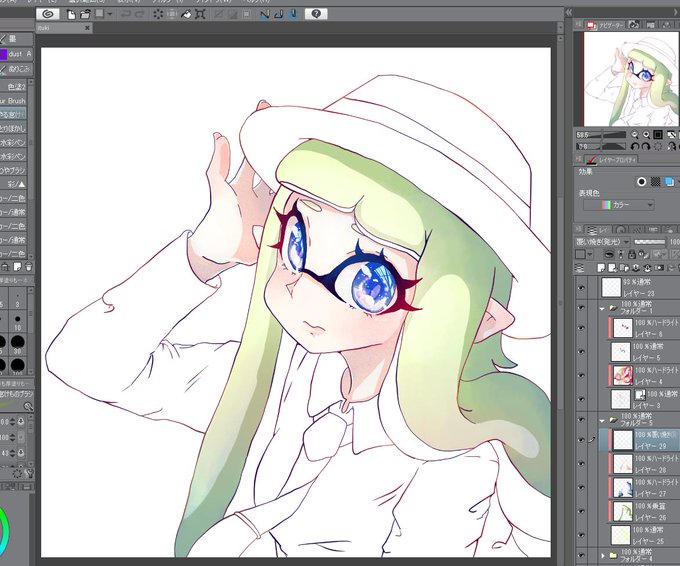Open the layer blending mode dropdown

pyautogui.click(x=602, y=242)
